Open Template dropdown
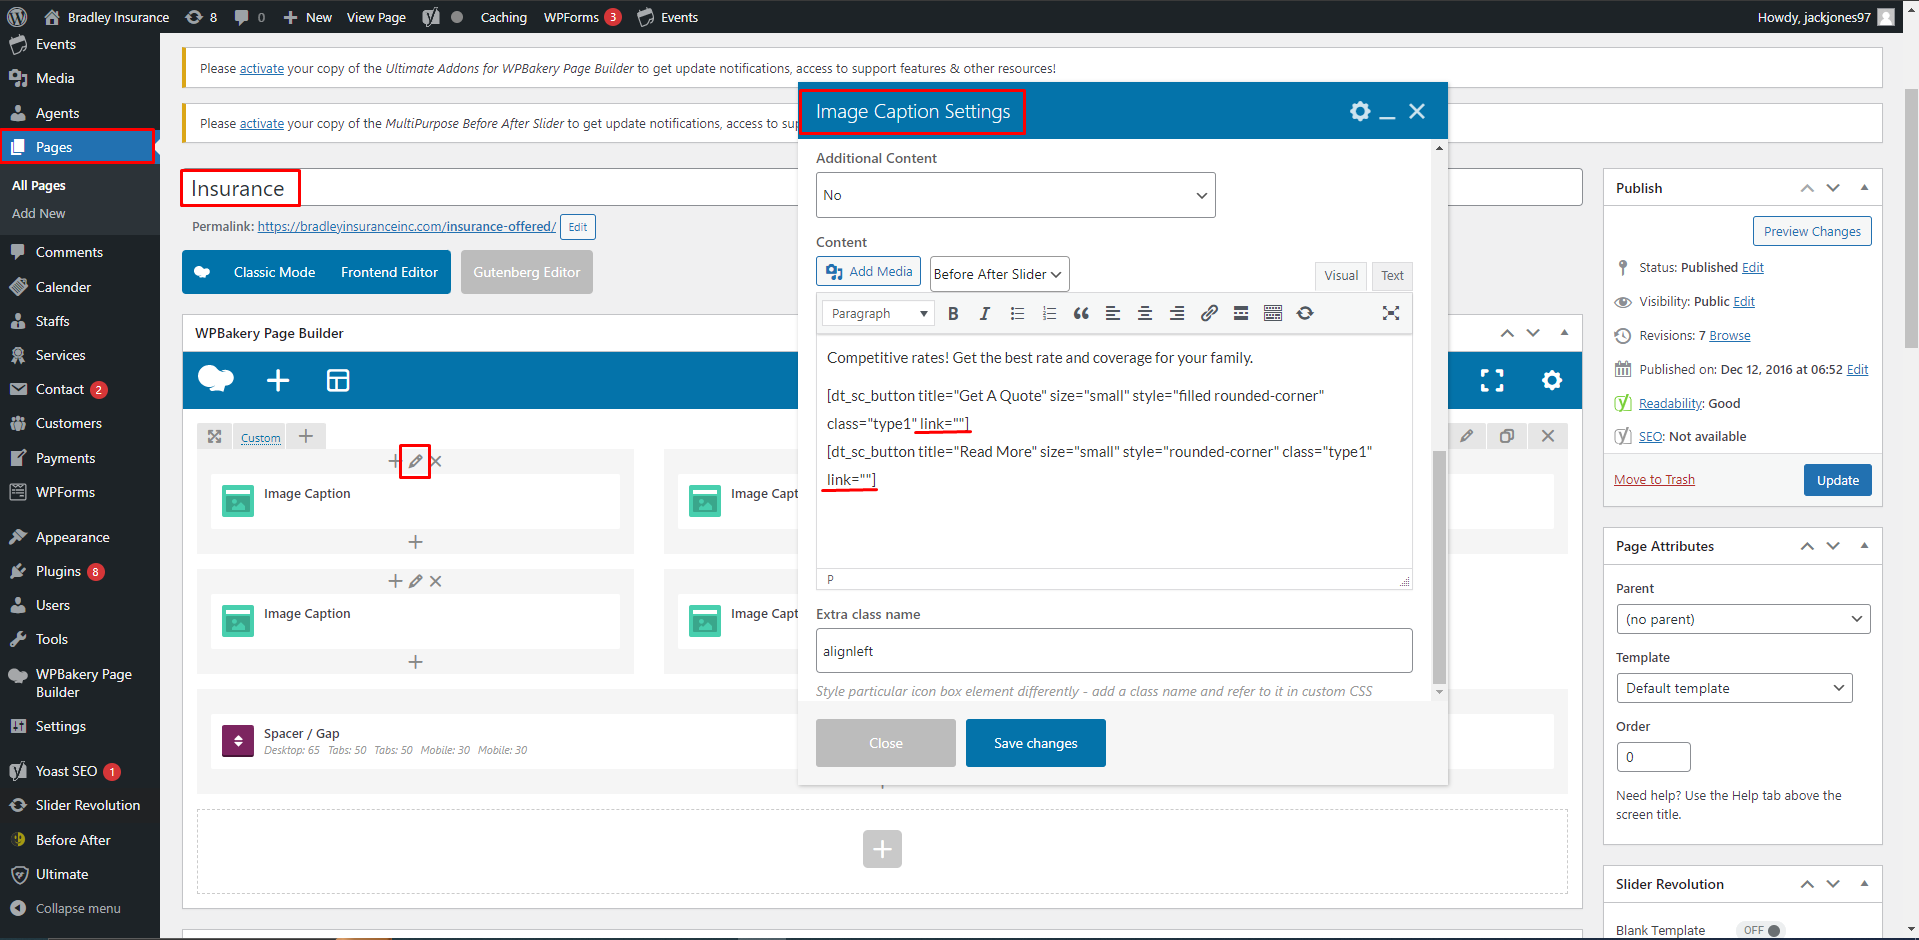 (1734, 688)
